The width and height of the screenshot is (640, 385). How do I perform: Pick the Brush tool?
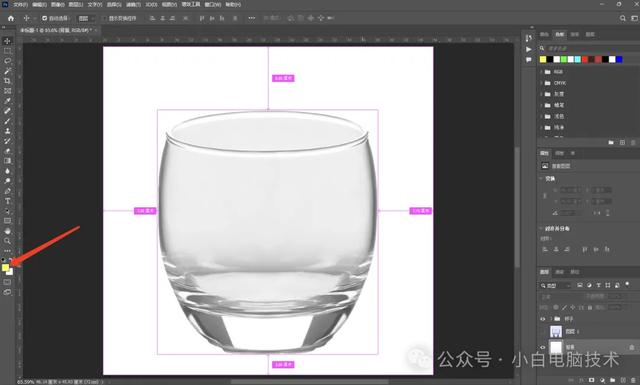pyautogui.click(x=7, y=121)
